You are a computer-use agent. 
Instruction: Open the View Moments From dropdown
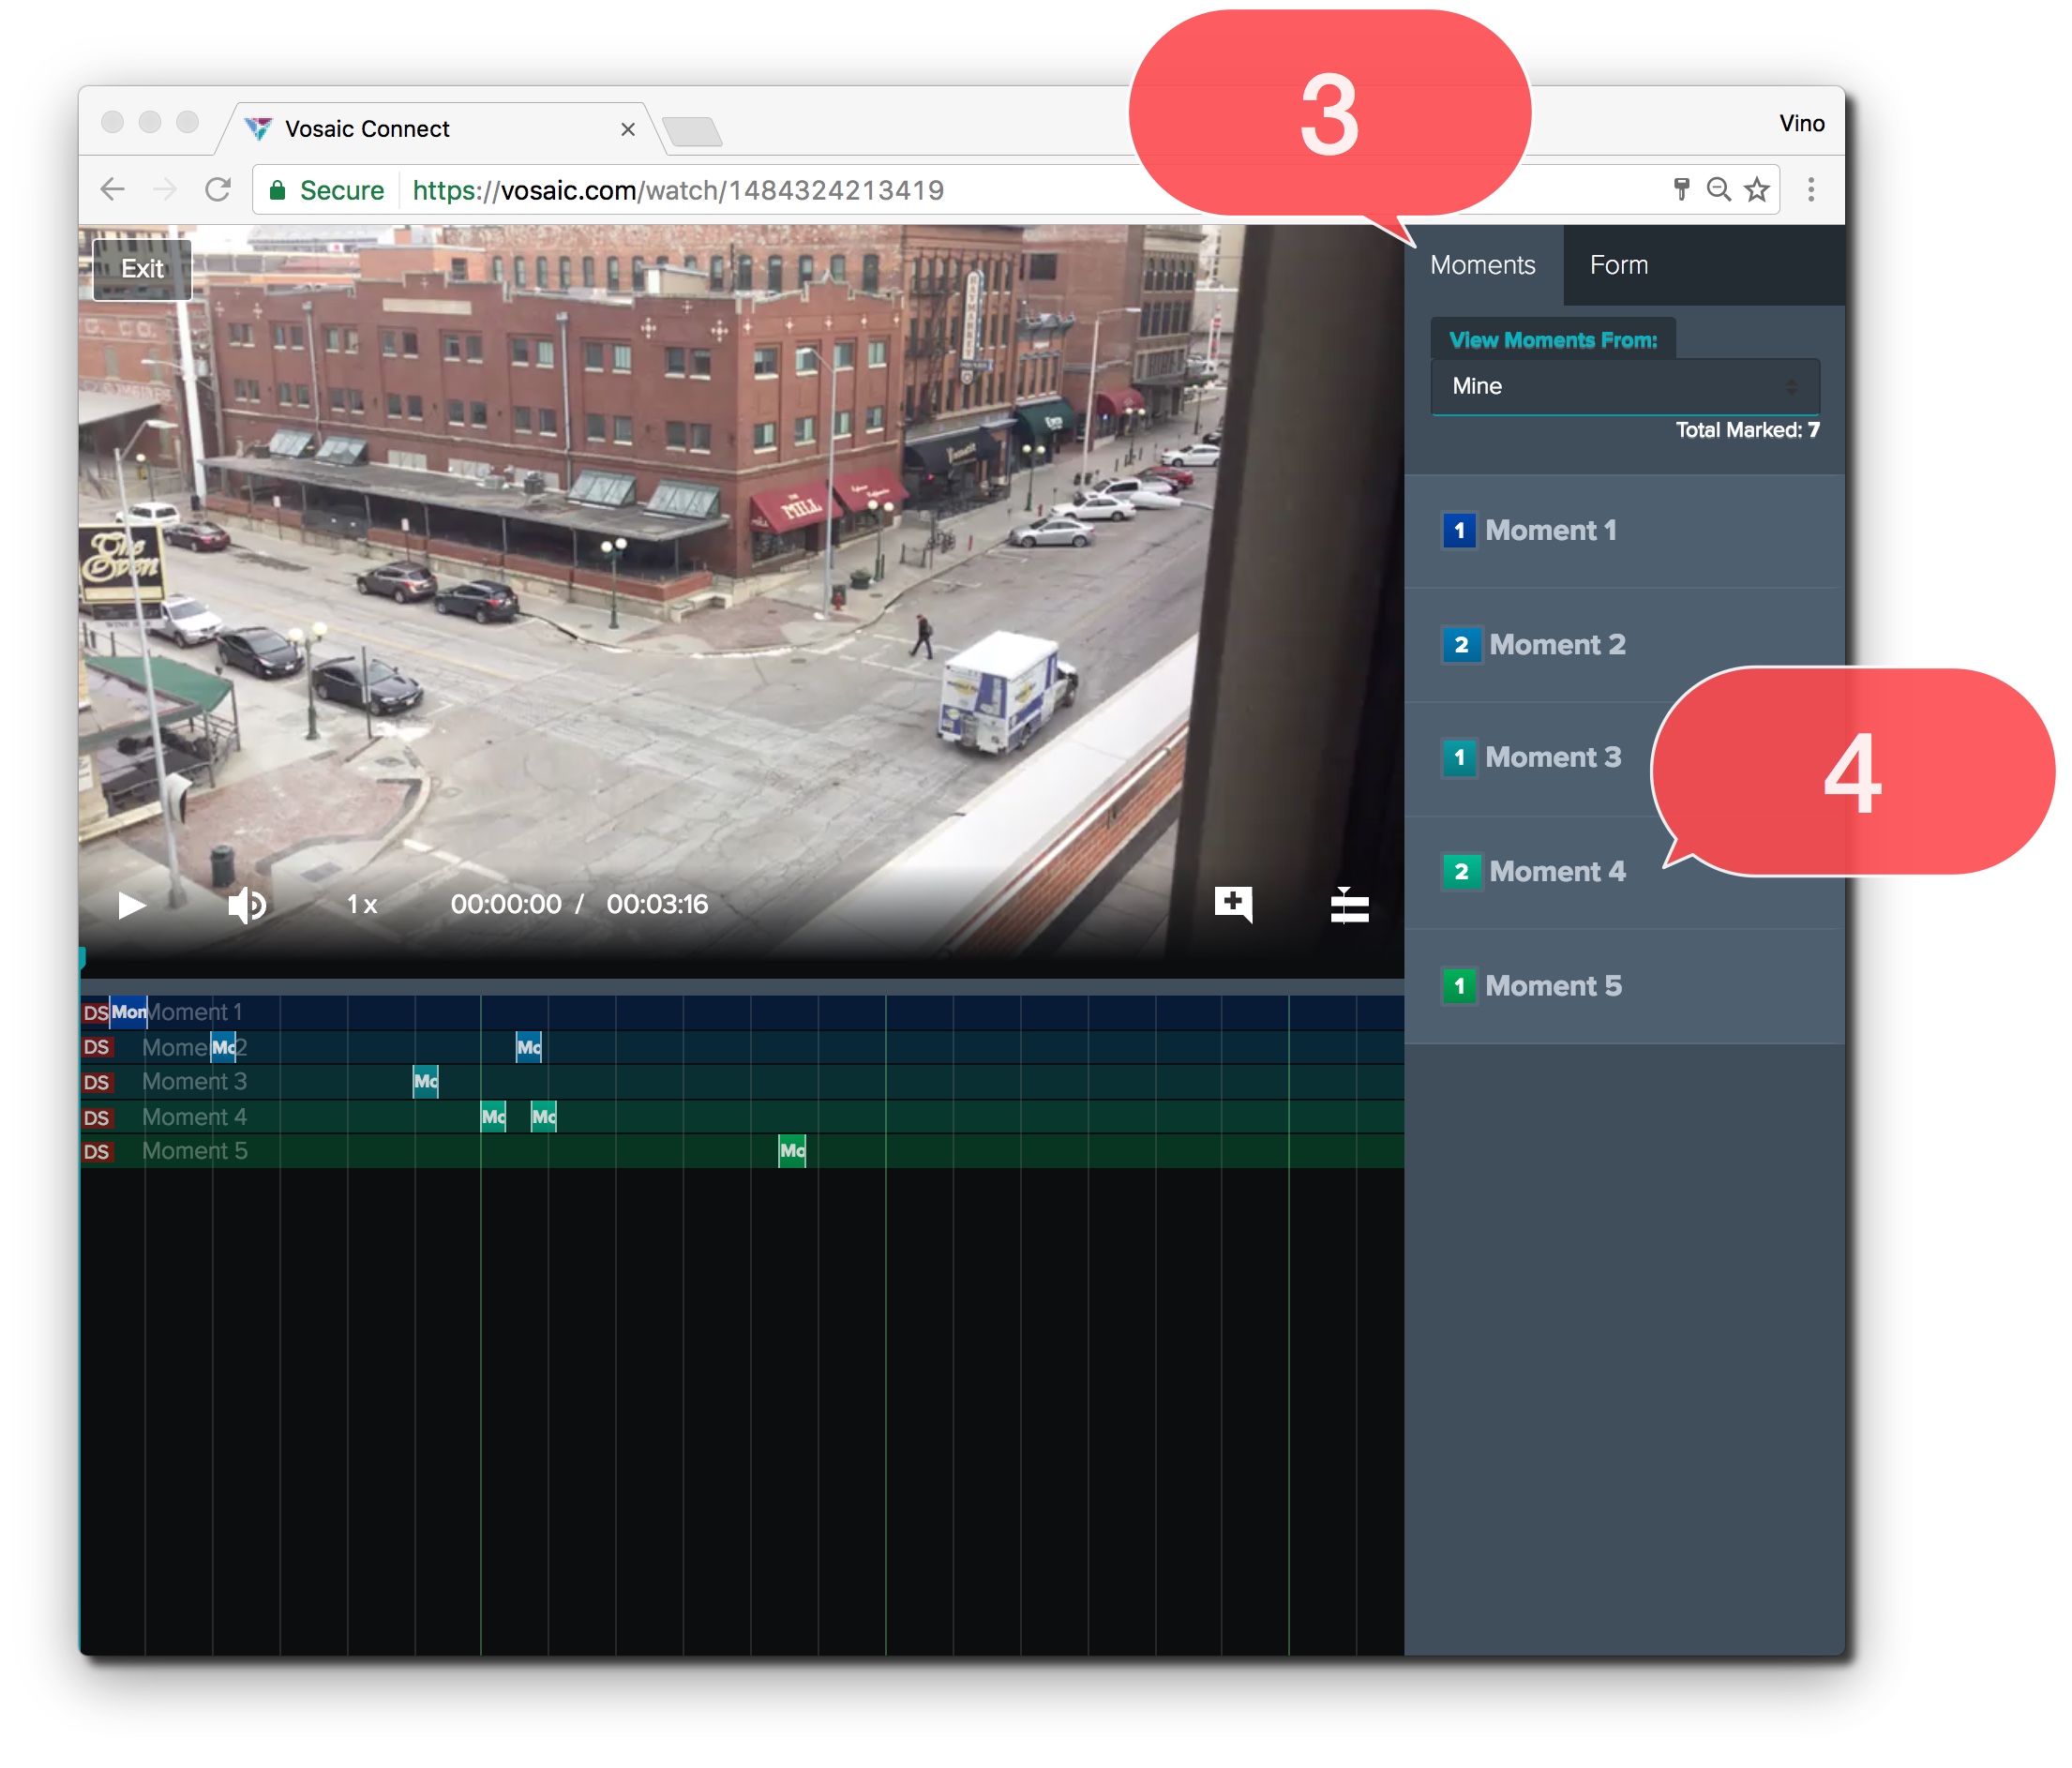1624,386
